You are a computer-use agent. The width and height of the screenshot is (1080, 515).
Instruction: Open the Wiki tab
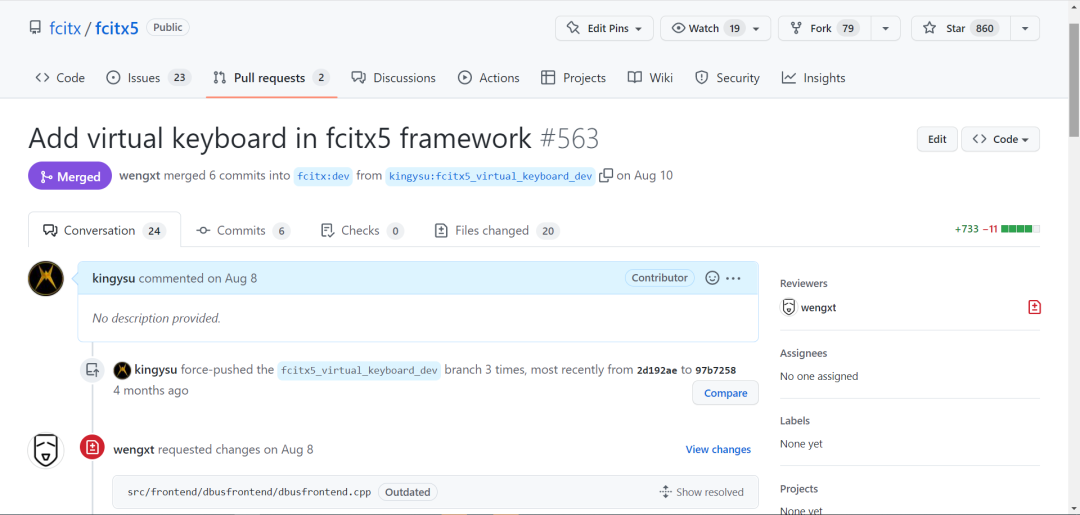tap(650, 78)
